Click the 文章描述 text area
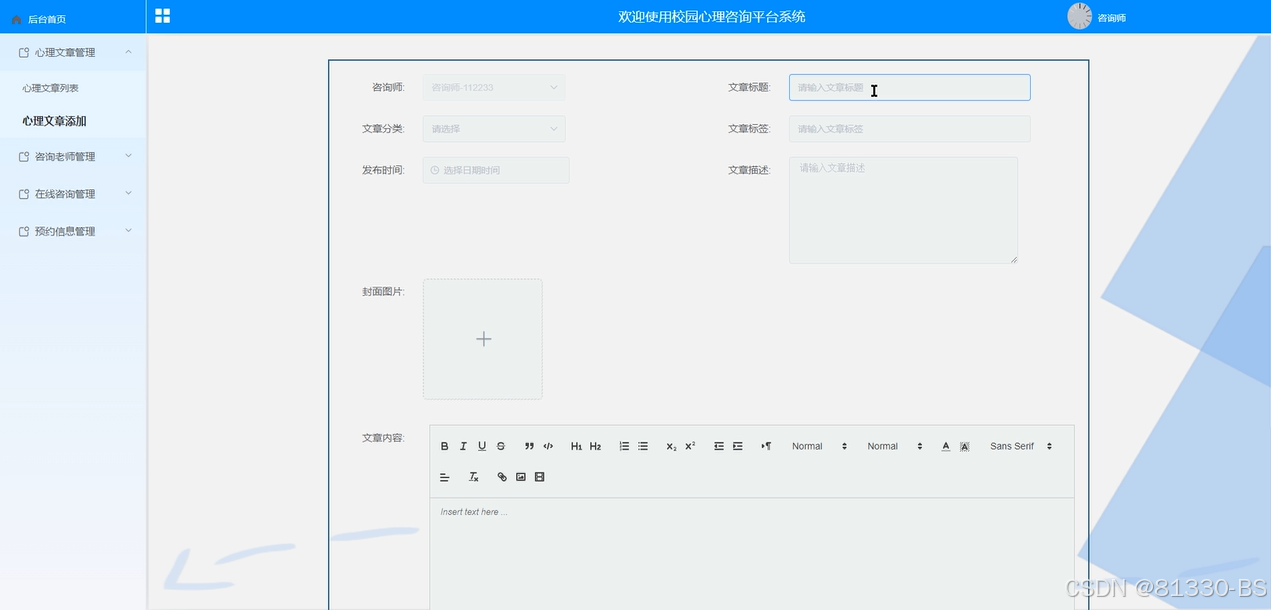 [903, 210]
